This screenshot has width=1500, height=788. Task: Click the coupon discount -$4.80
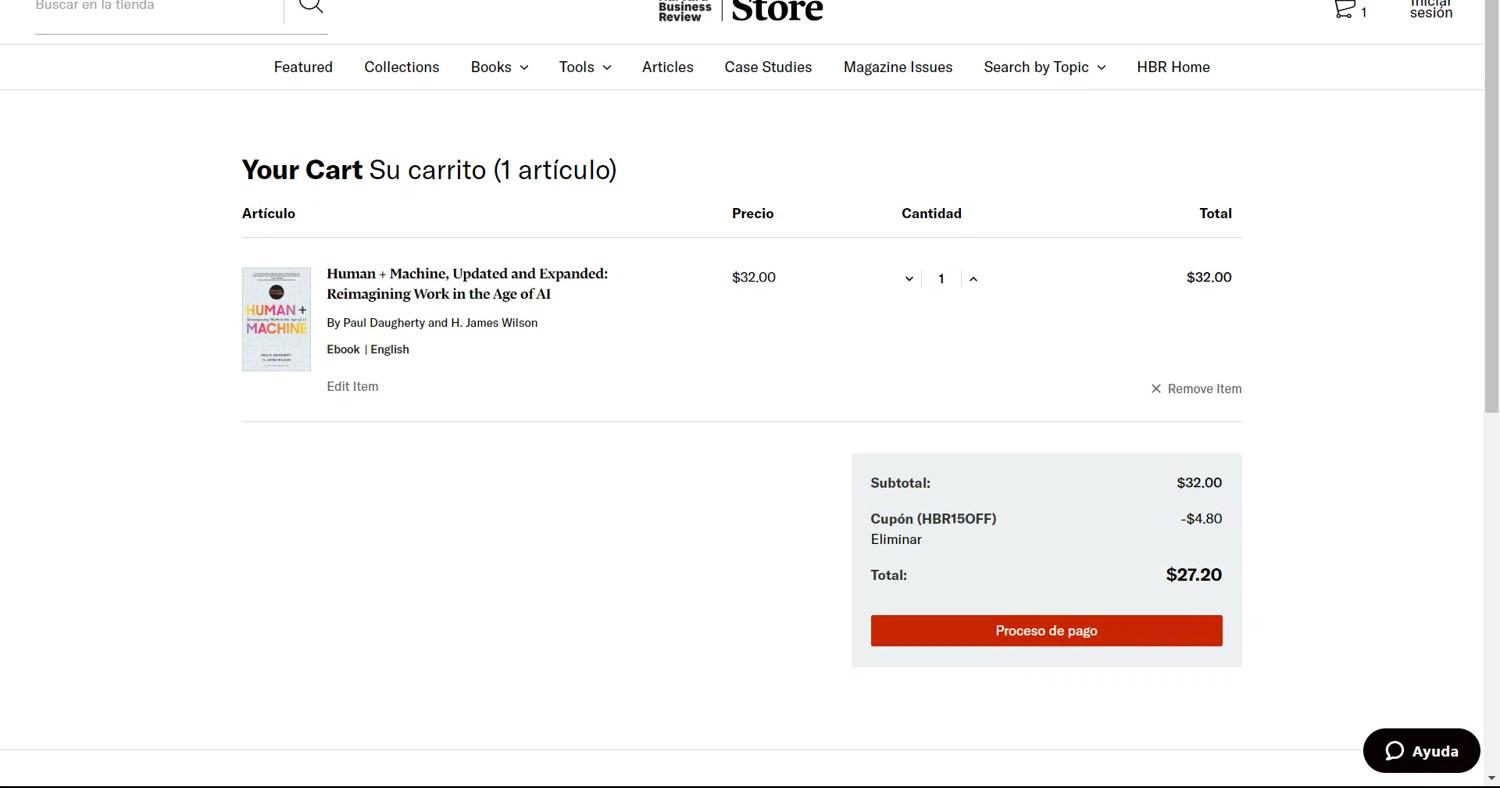1201,519
